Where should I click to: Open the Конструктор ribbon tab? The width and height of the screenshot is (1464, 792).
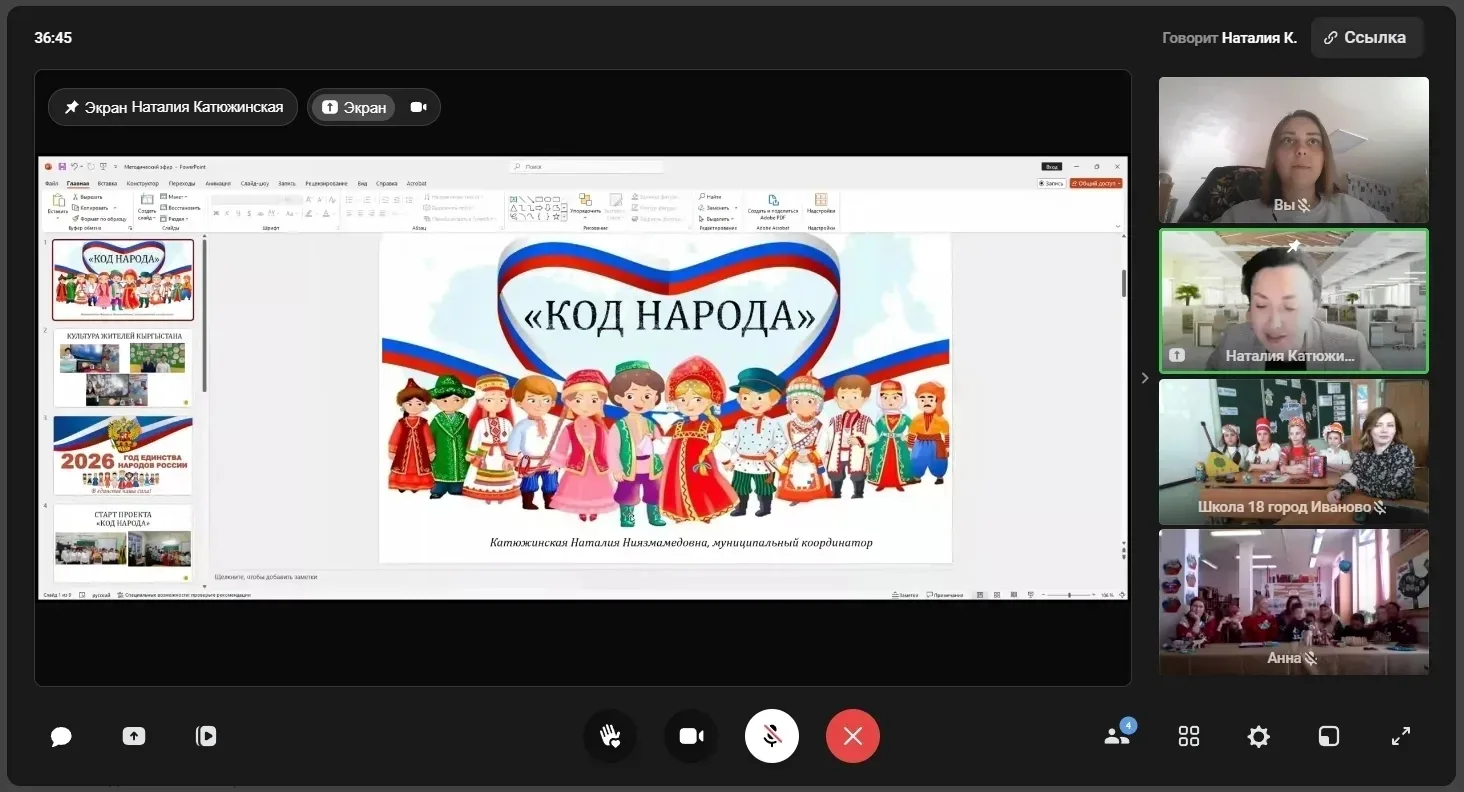pyautogui.click(x=142, y=184)
